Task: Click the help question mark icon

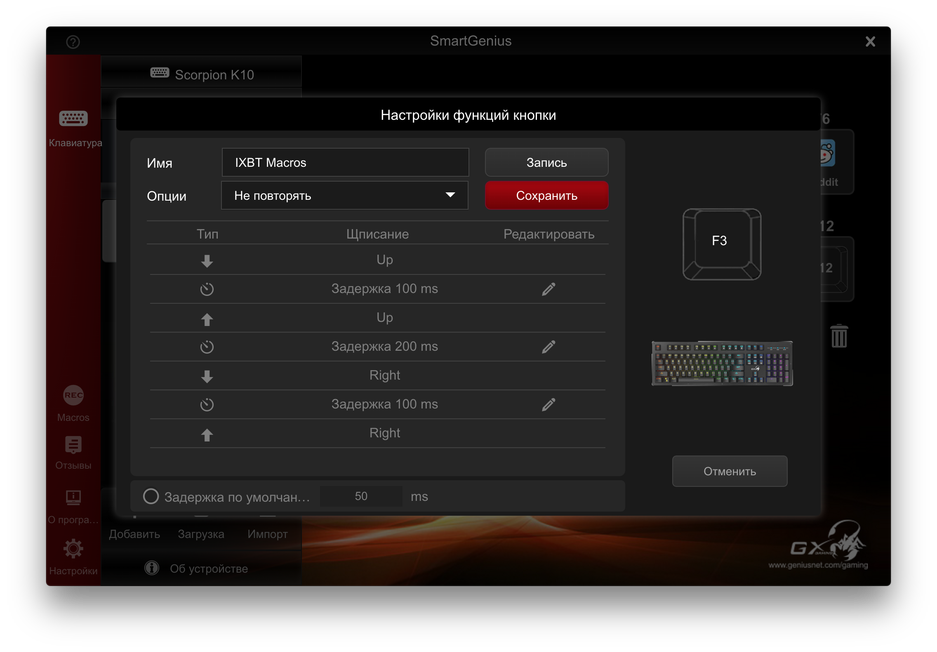Action: click(73, 42)
